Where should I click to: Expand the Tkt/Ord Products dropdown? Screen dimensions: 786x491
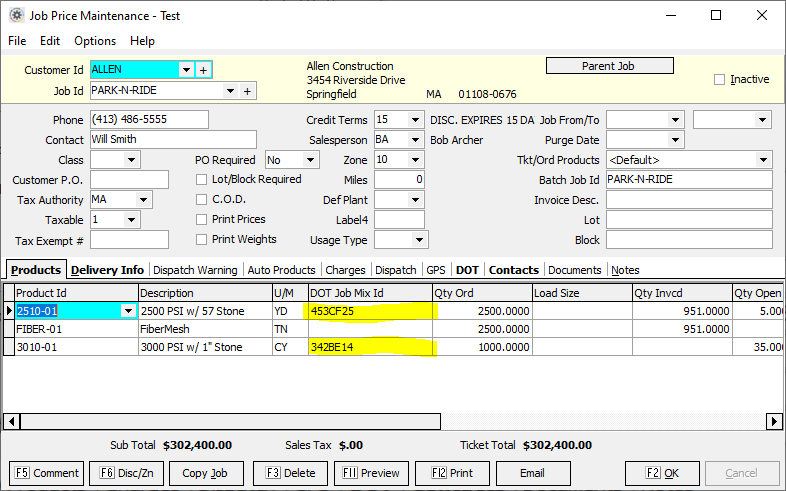click(764, 160)
